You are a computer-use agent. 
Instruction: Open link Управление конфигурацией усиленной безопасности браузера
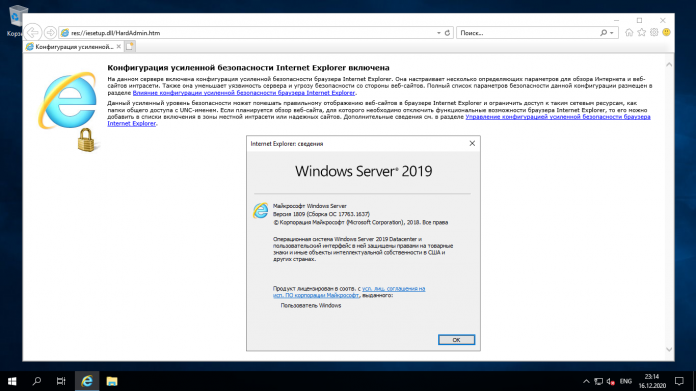tap(558, 117)
